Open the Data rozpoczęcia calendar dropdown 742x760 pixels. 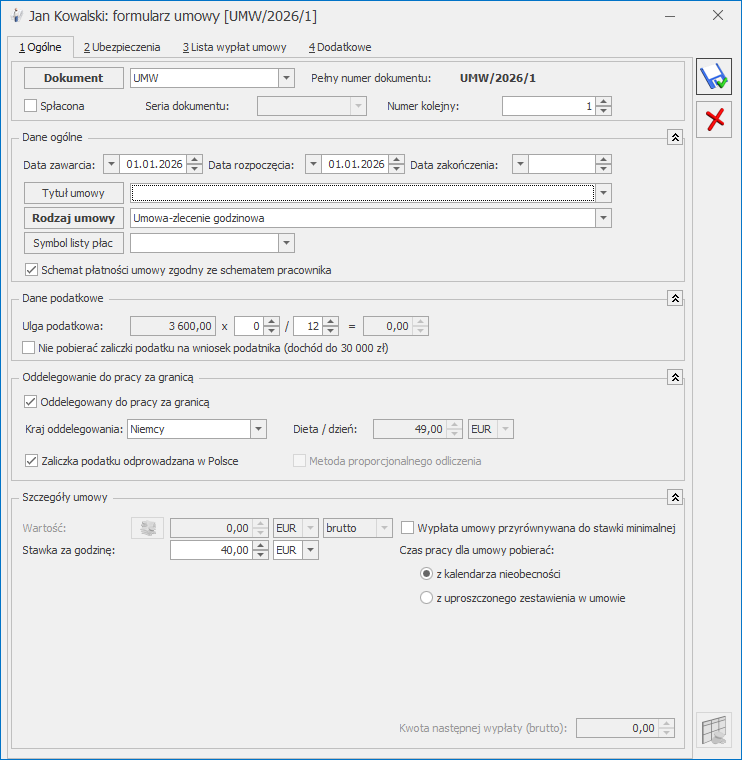click(313, 164)
